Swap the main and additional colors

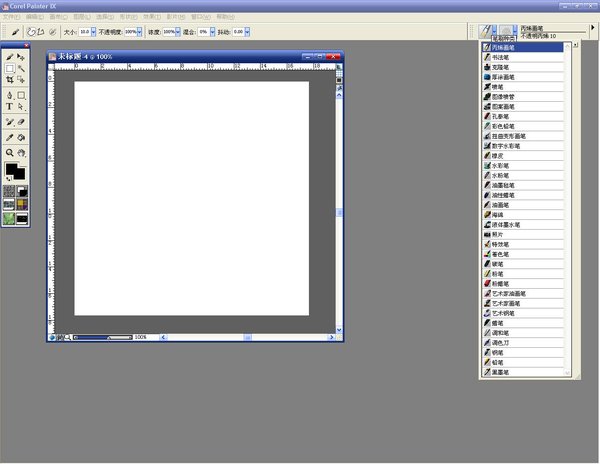(8, 179)
